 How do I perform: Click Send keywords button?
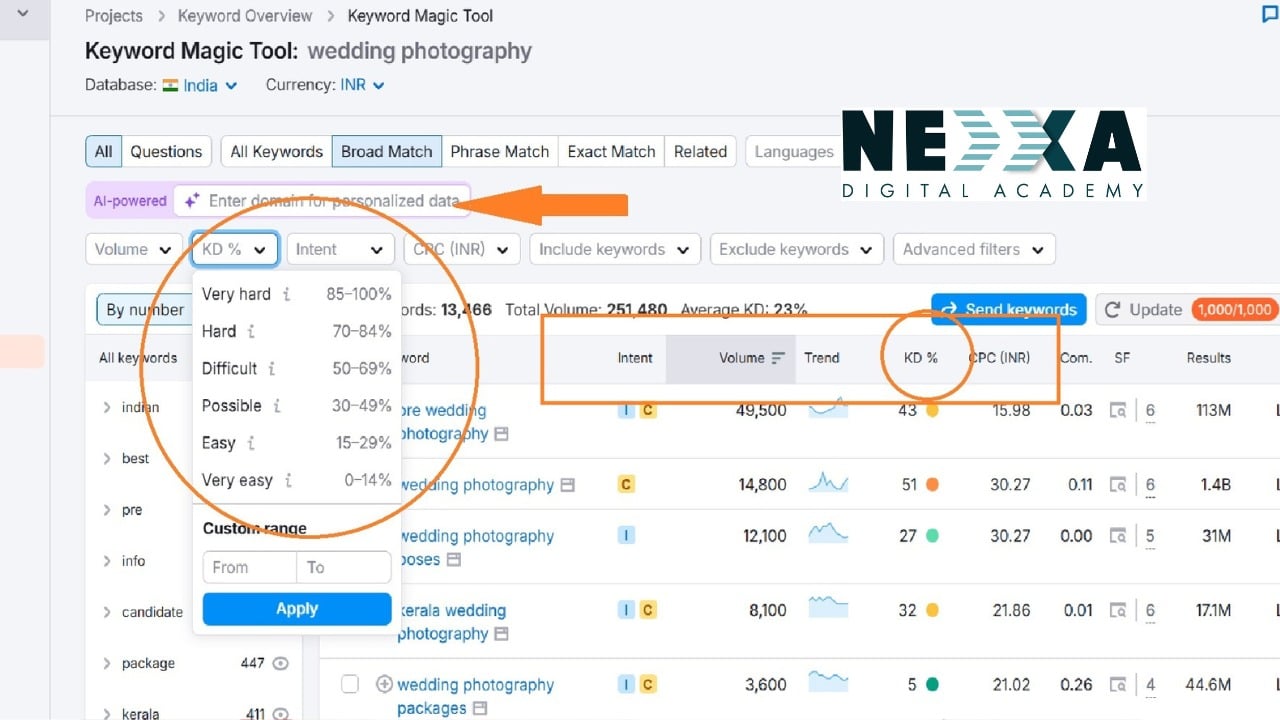[1009, 310]
